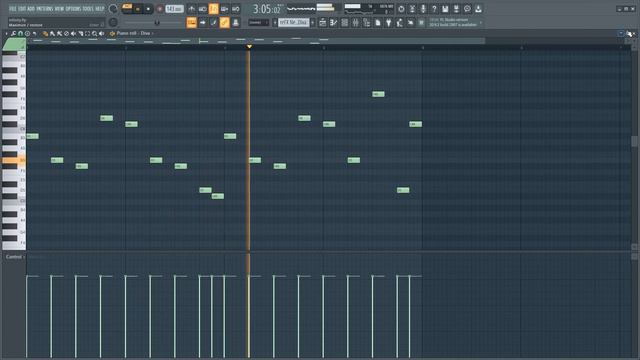Screen dimensions: 640x360
Task: Open the PATTERNS menu
Action: click(45, 9)
